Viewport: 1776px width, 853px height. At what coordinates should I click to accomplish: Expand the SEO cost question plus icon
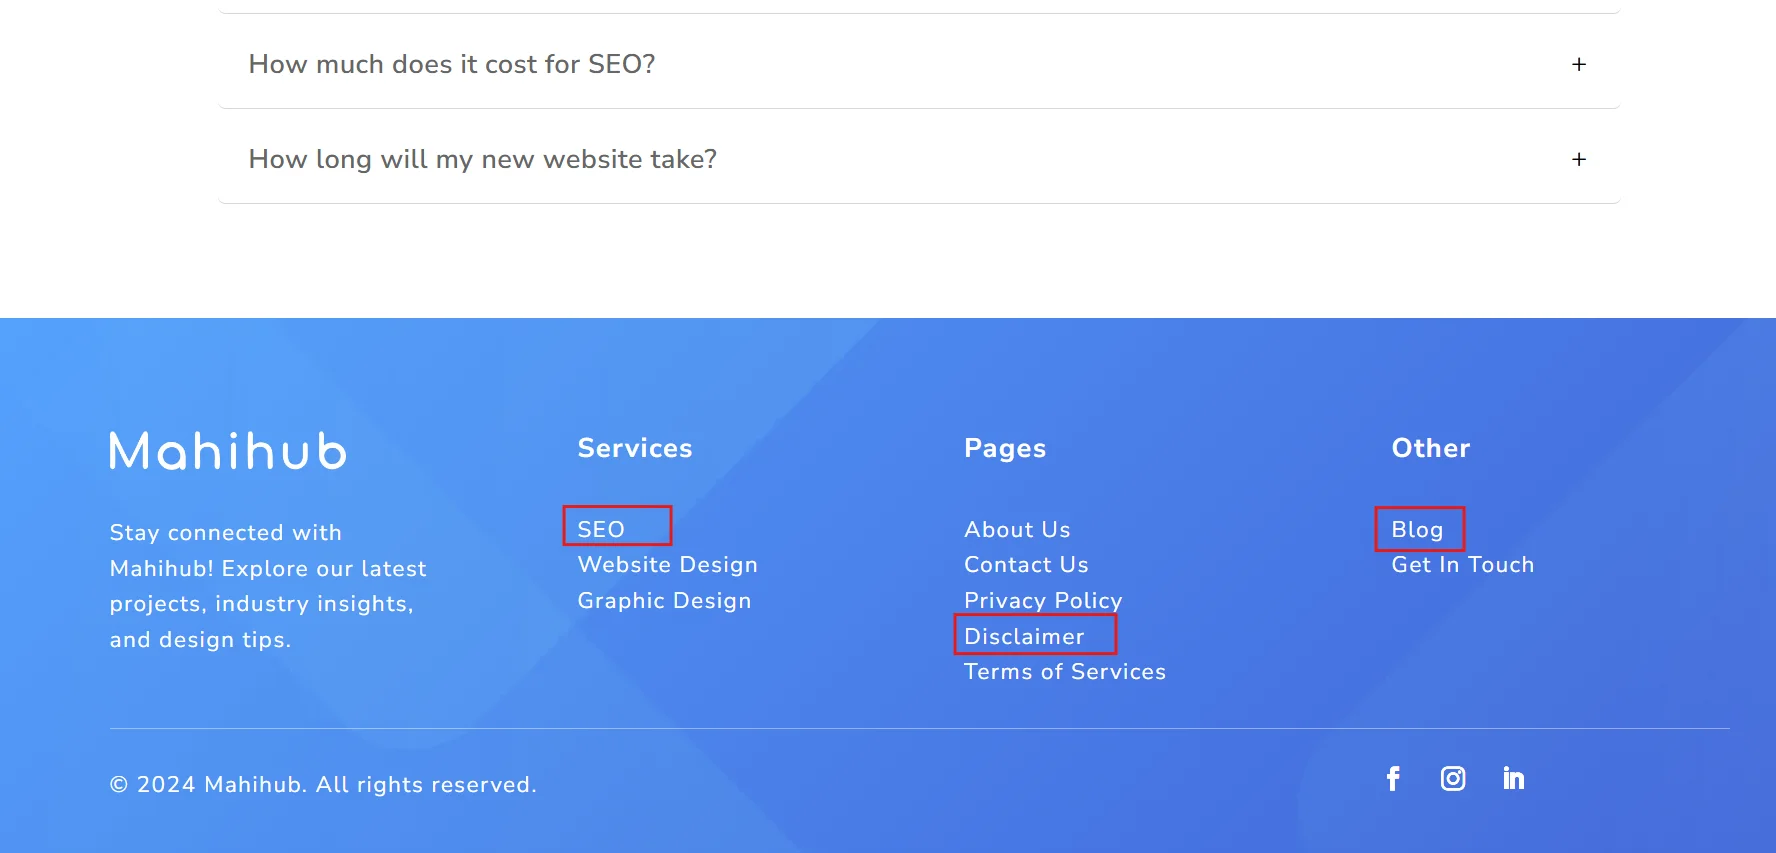pos(1579,64)
